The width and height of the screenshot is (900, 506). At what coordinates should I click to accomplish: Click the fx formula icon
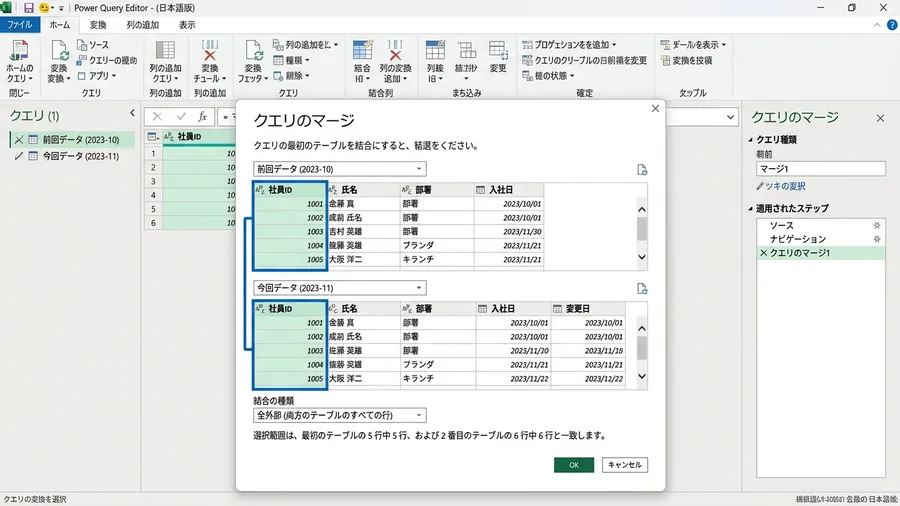[x=202, y=117]
